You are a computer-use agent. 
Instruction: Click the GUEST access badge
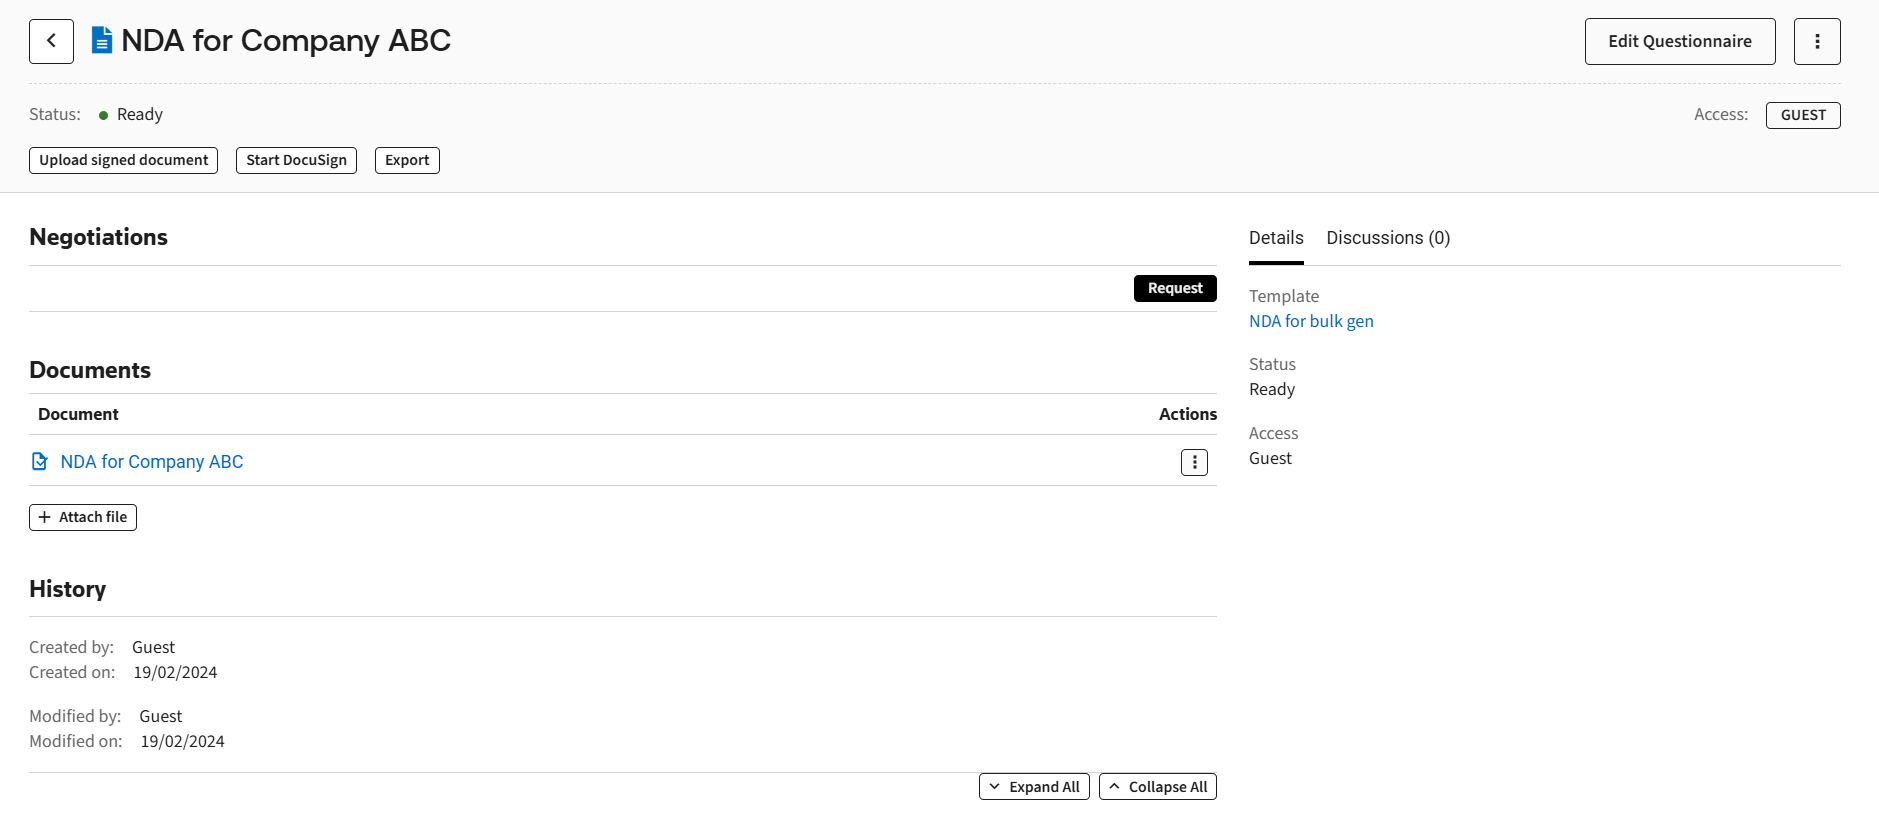click(1803, 115)
